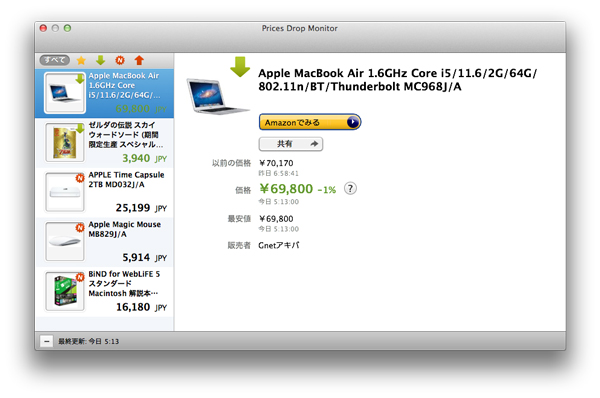Click the question mark help icon

coord(350,189)
